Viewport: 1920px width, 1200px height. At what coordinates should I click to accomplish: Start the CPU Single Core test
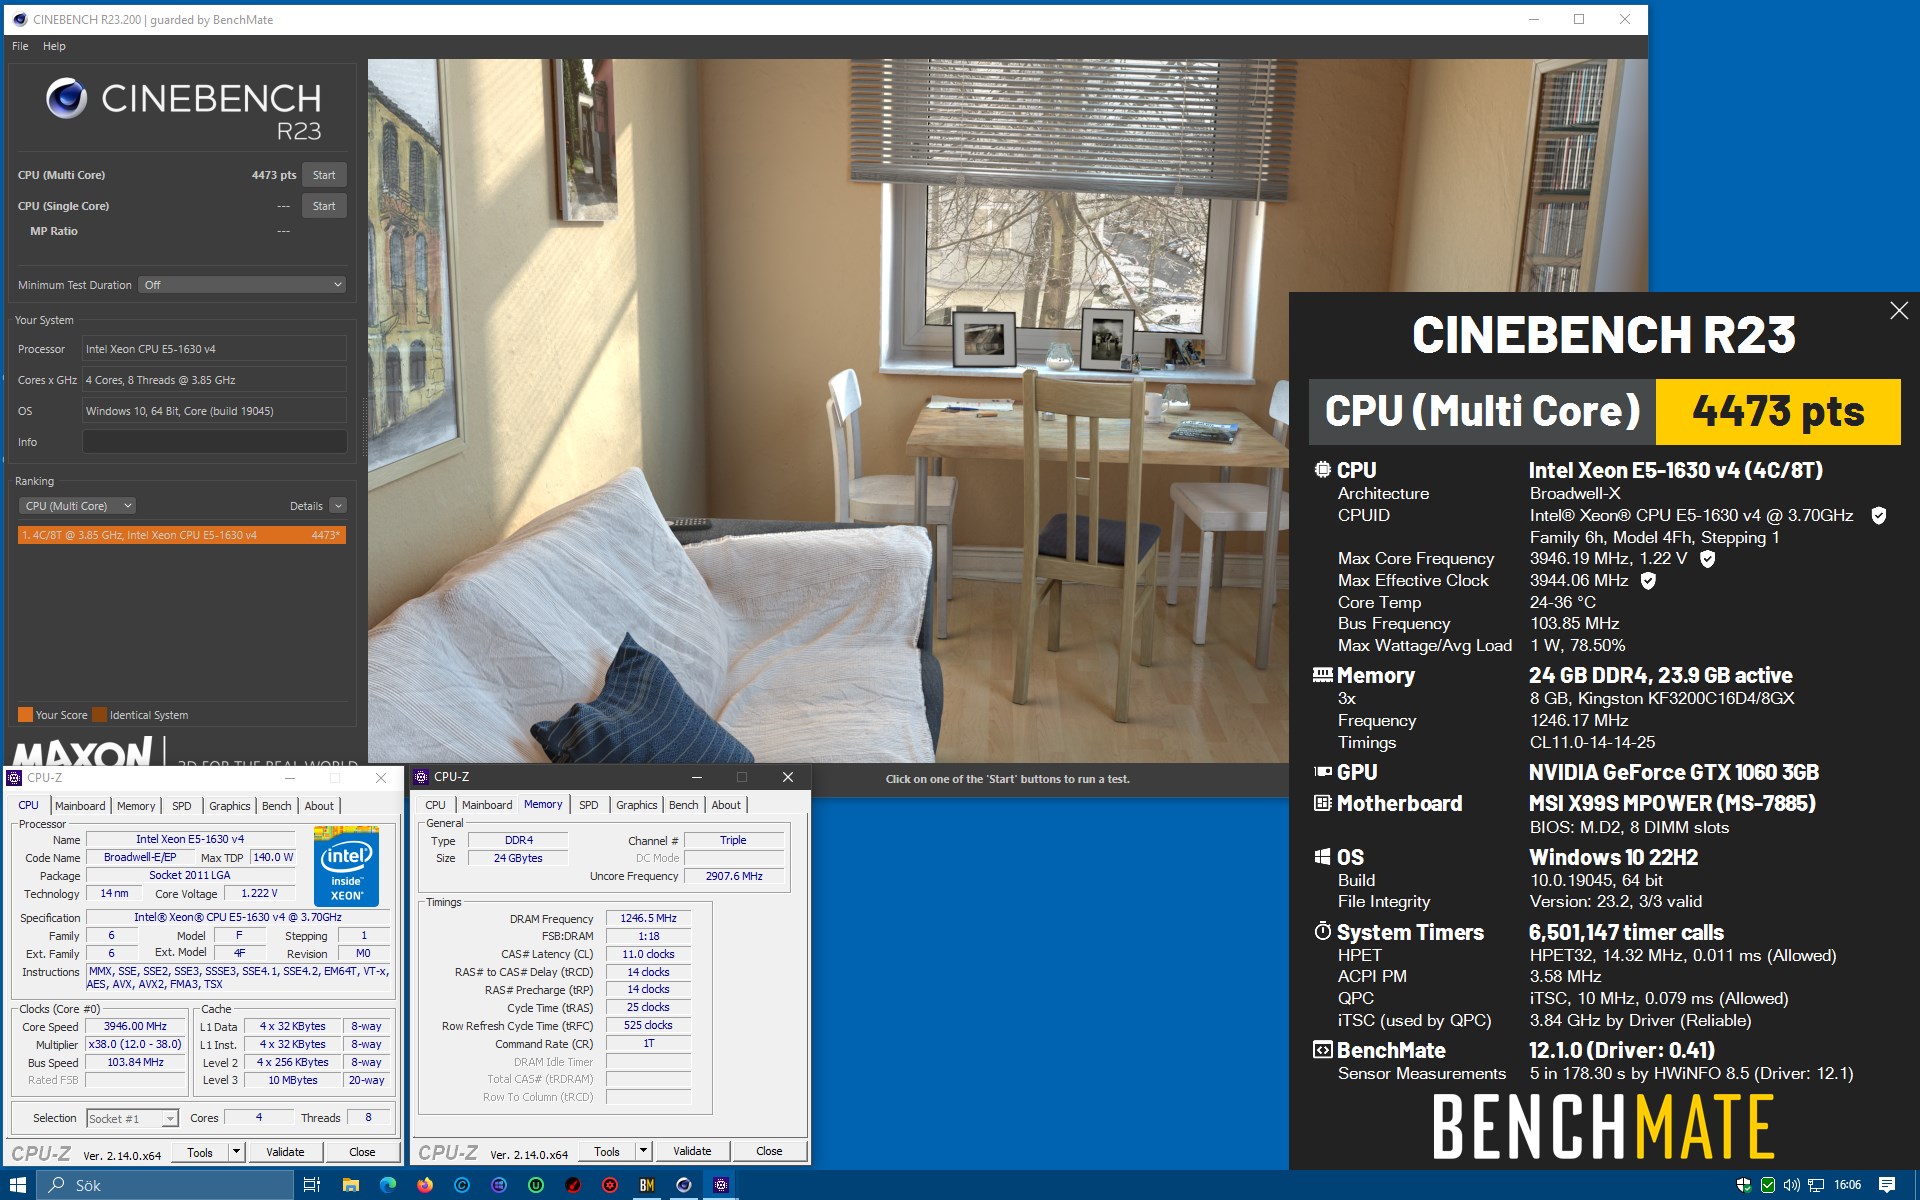[324, 206]
